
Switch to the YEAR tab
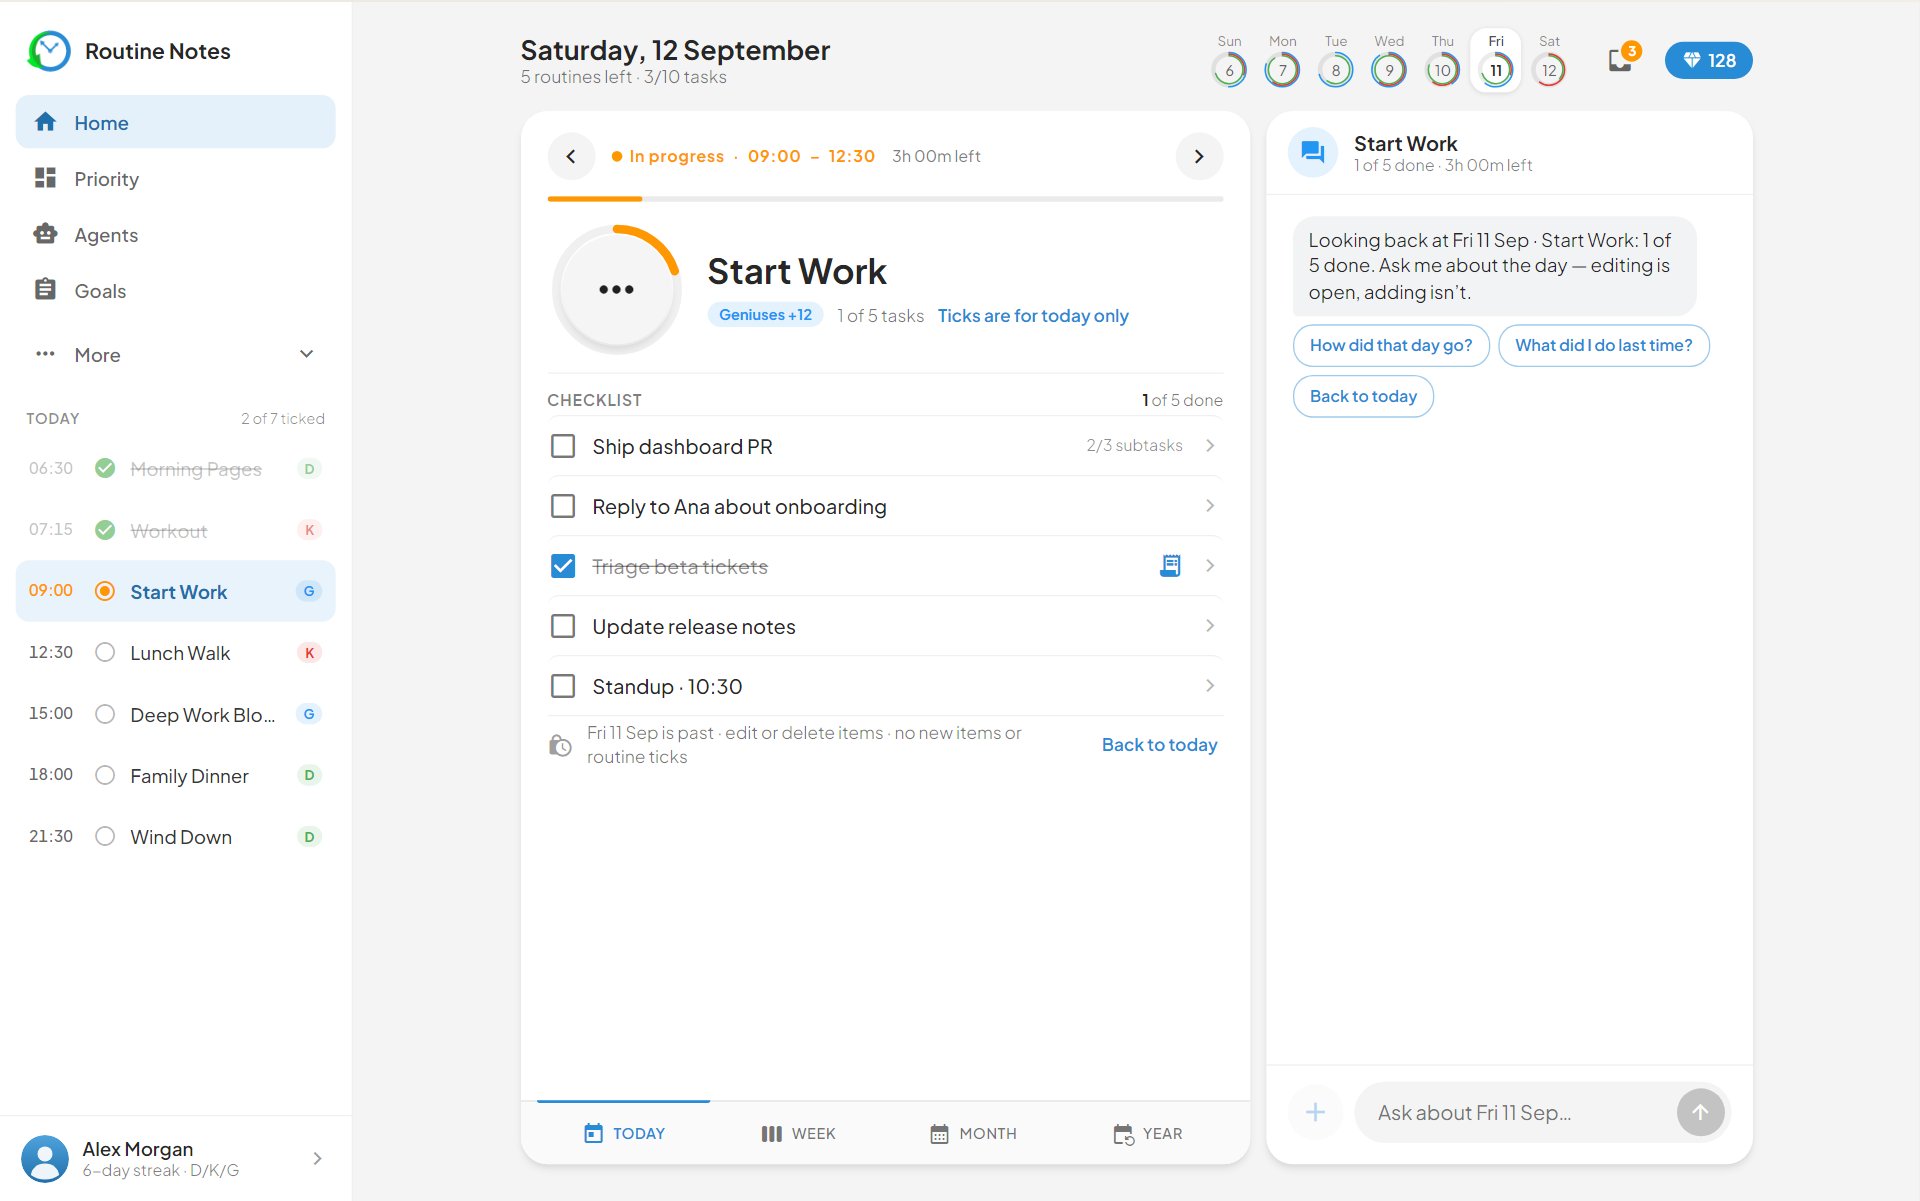1147,1133
